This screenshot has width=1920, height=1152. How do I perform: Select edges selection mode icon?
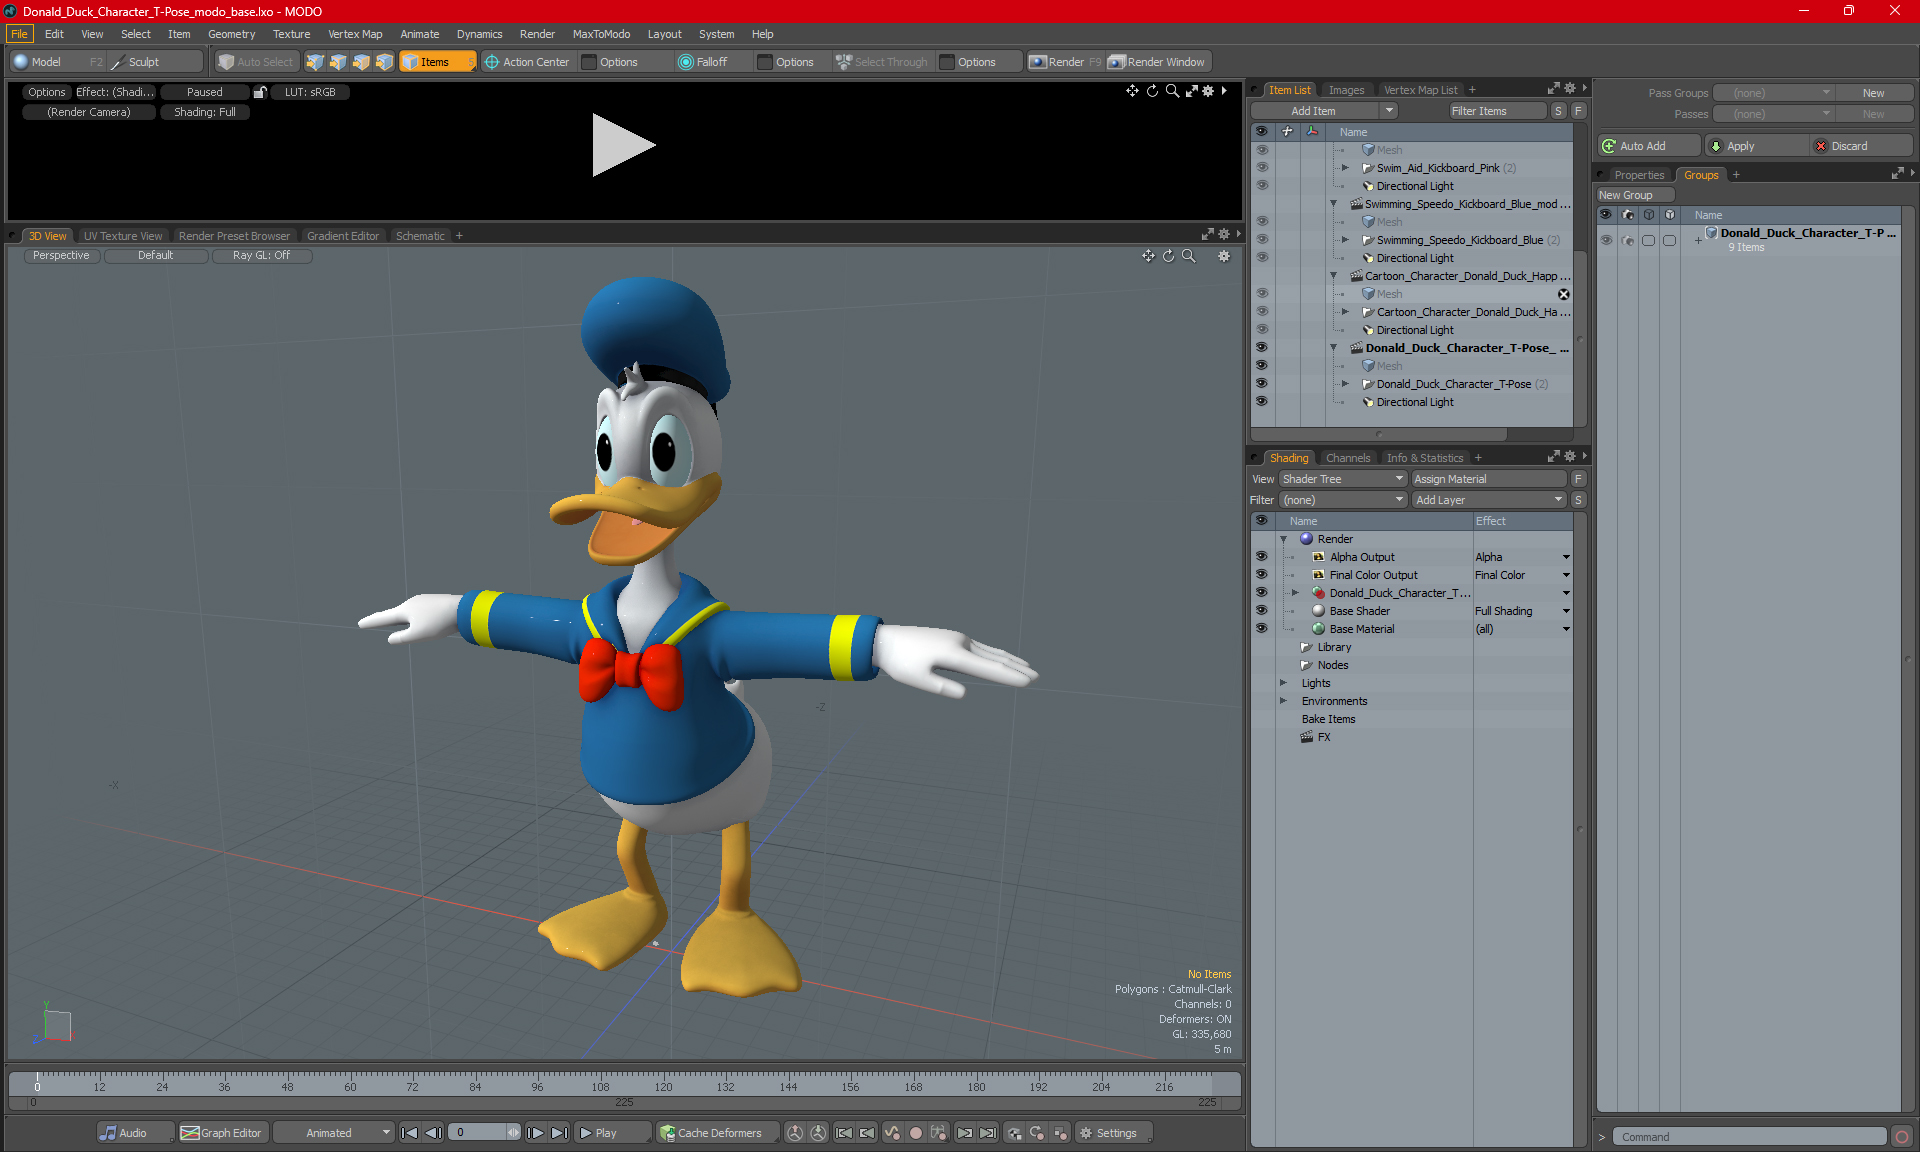pos(338,62)
